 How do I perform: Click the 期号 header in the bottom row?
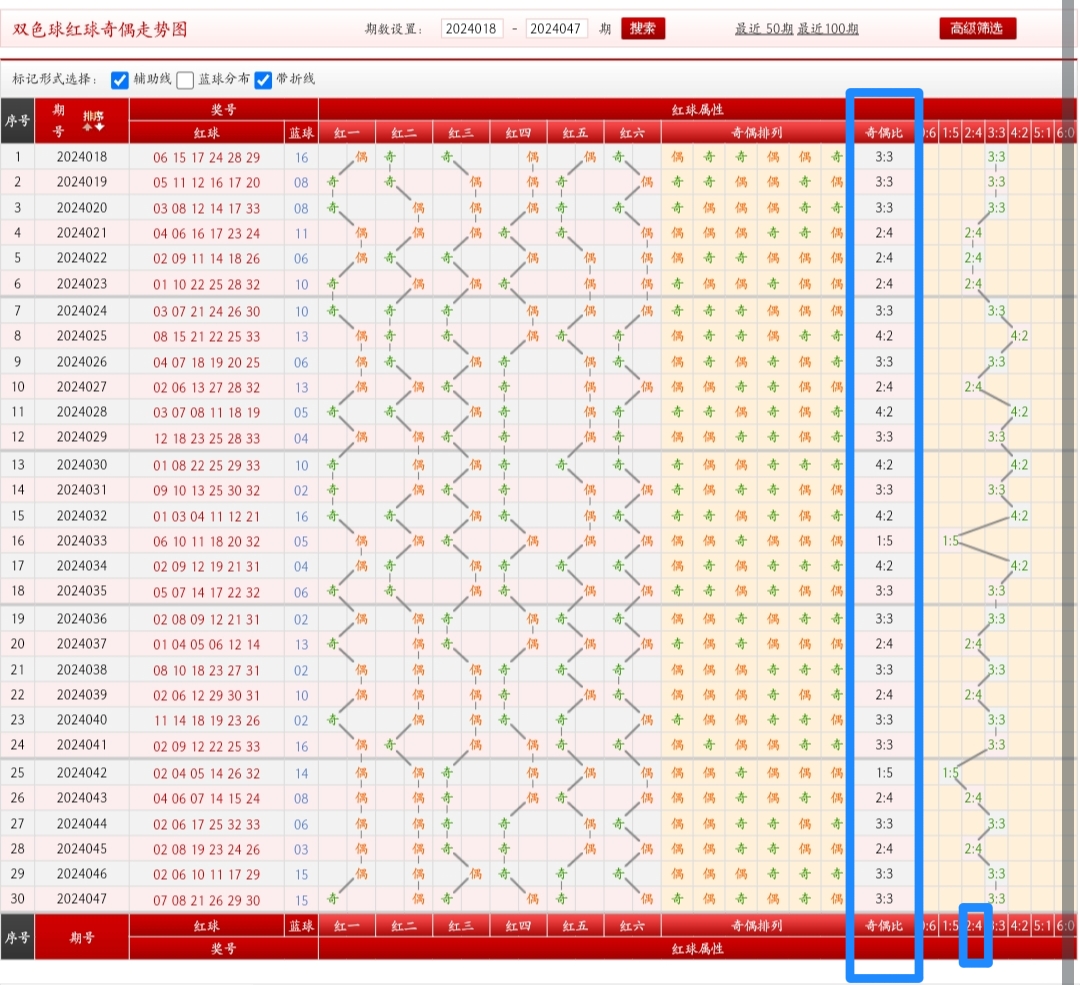tap(82, 937)
